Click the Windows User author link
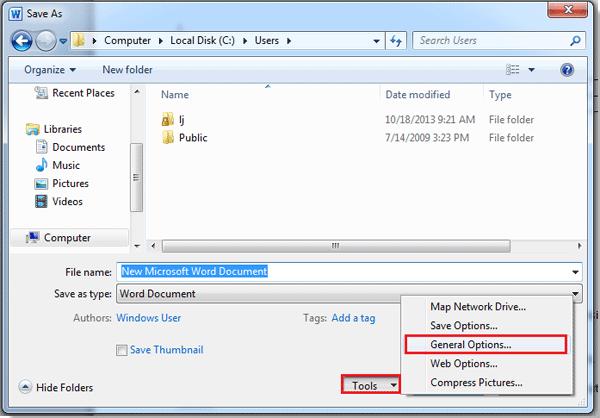 tap(148, 318)
